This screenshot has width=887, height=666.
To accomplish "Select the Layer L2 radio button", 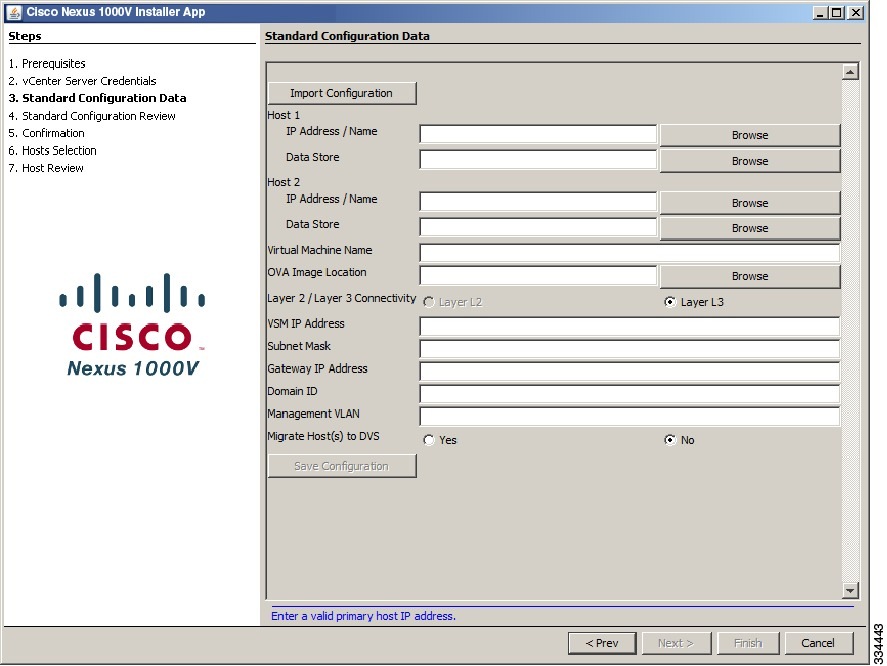I will 429,301.
